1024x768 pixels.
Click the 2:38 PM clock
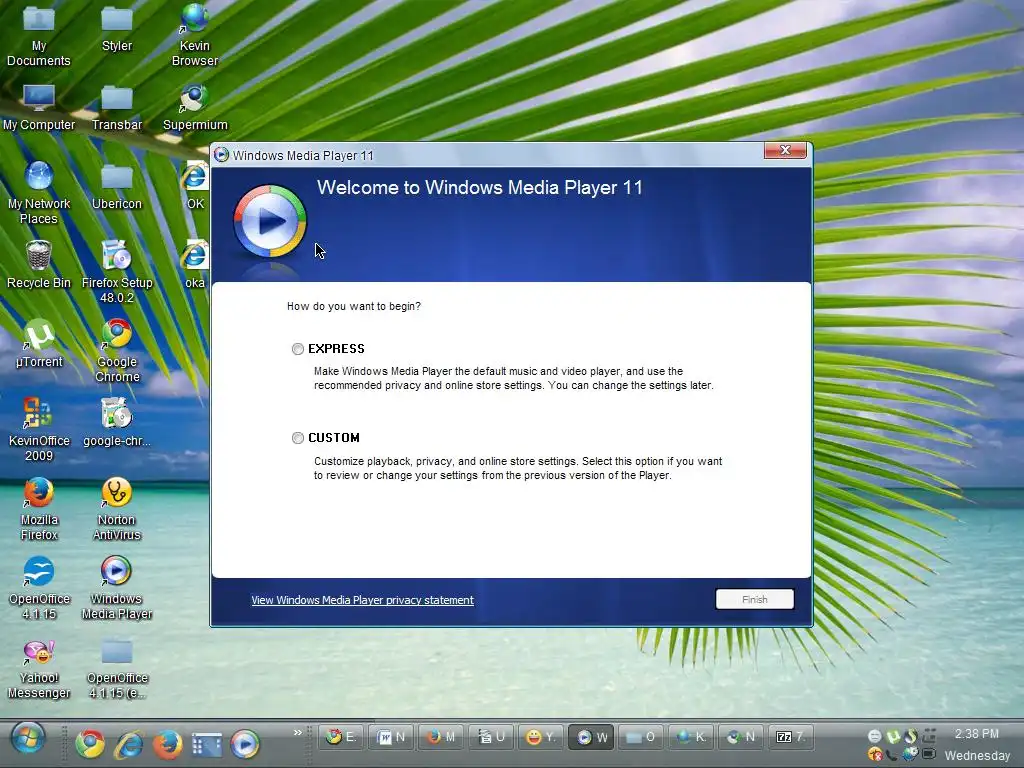pos(976,733)
